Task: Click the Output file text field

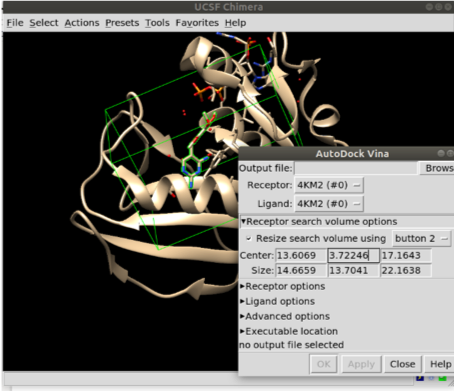Action: pos(356,168)
